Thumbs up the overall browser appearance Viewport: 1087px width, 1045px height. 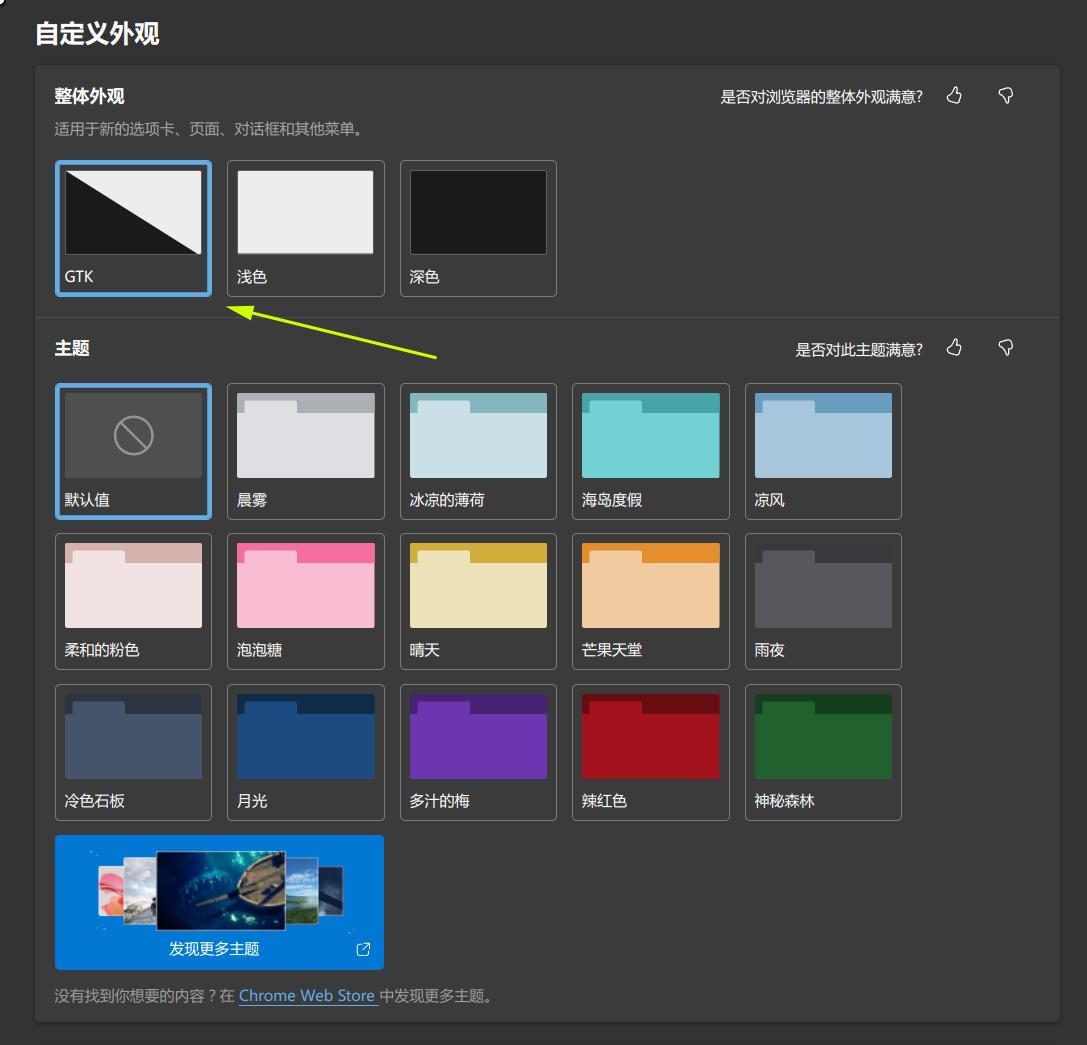click(955, 96)
